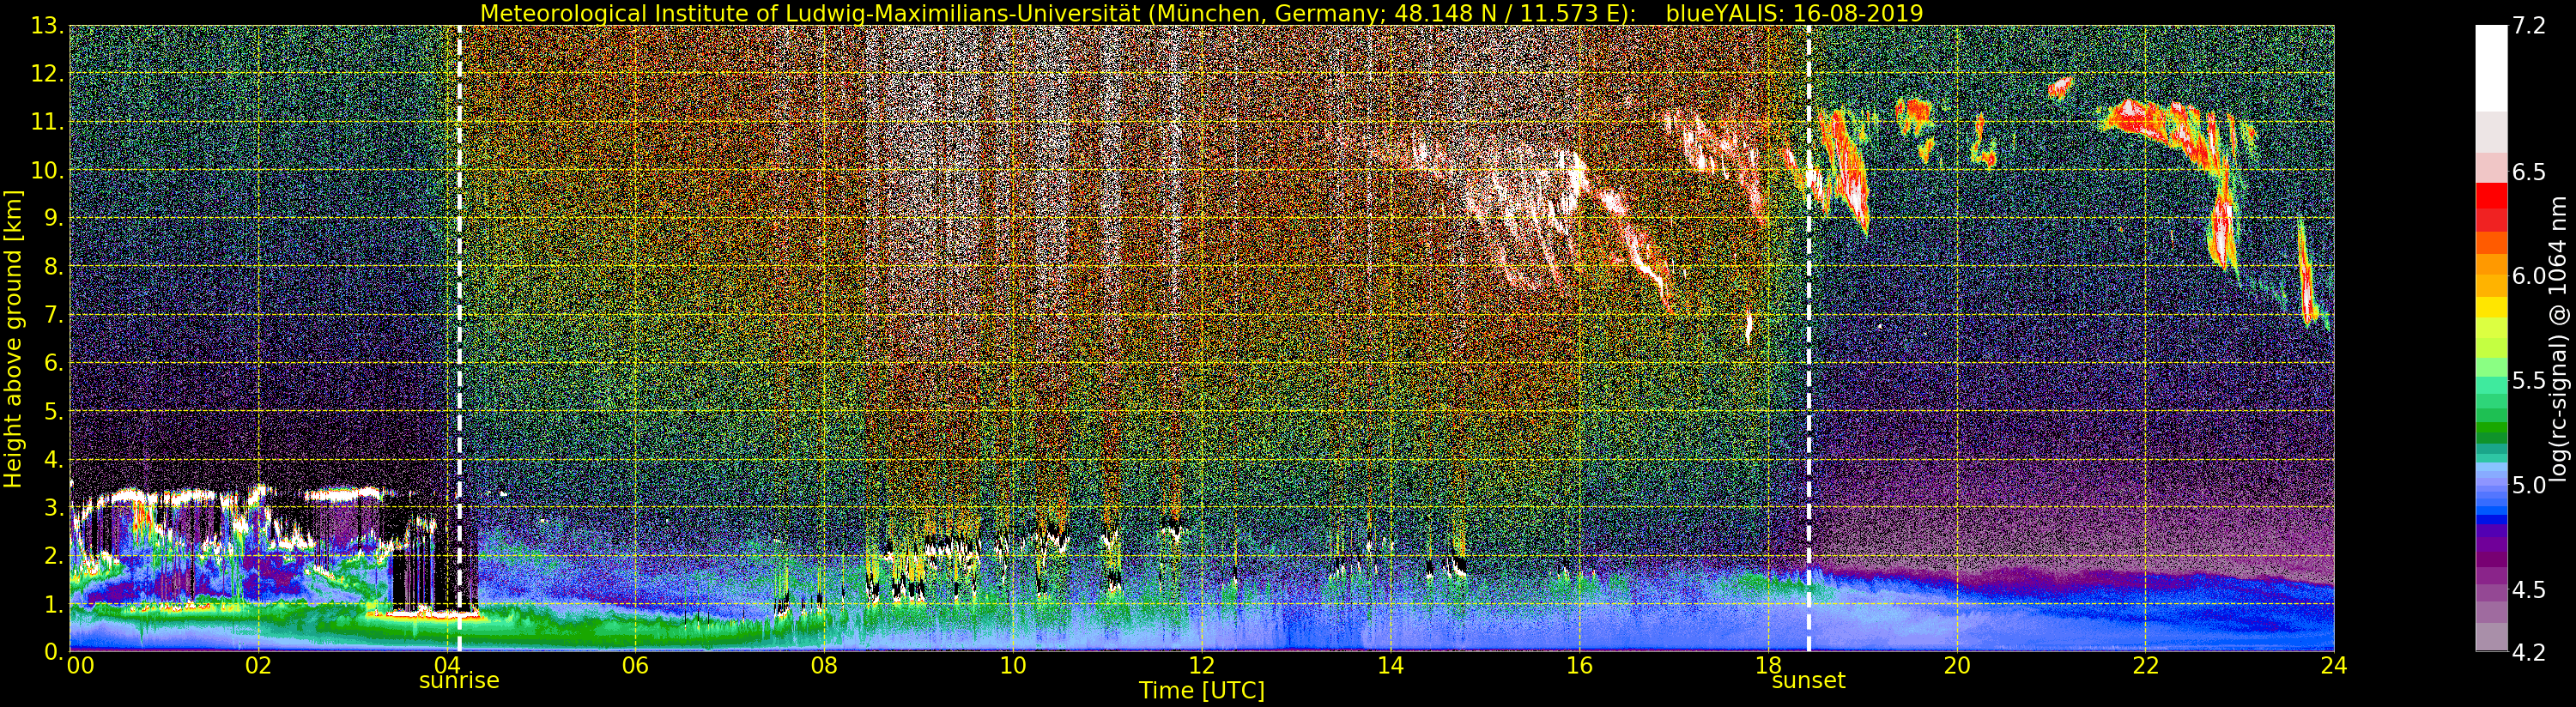Viewport: 2576px width, 707px height.
Task: Click the height axis tick "12."
Action: tap(48, 74)
